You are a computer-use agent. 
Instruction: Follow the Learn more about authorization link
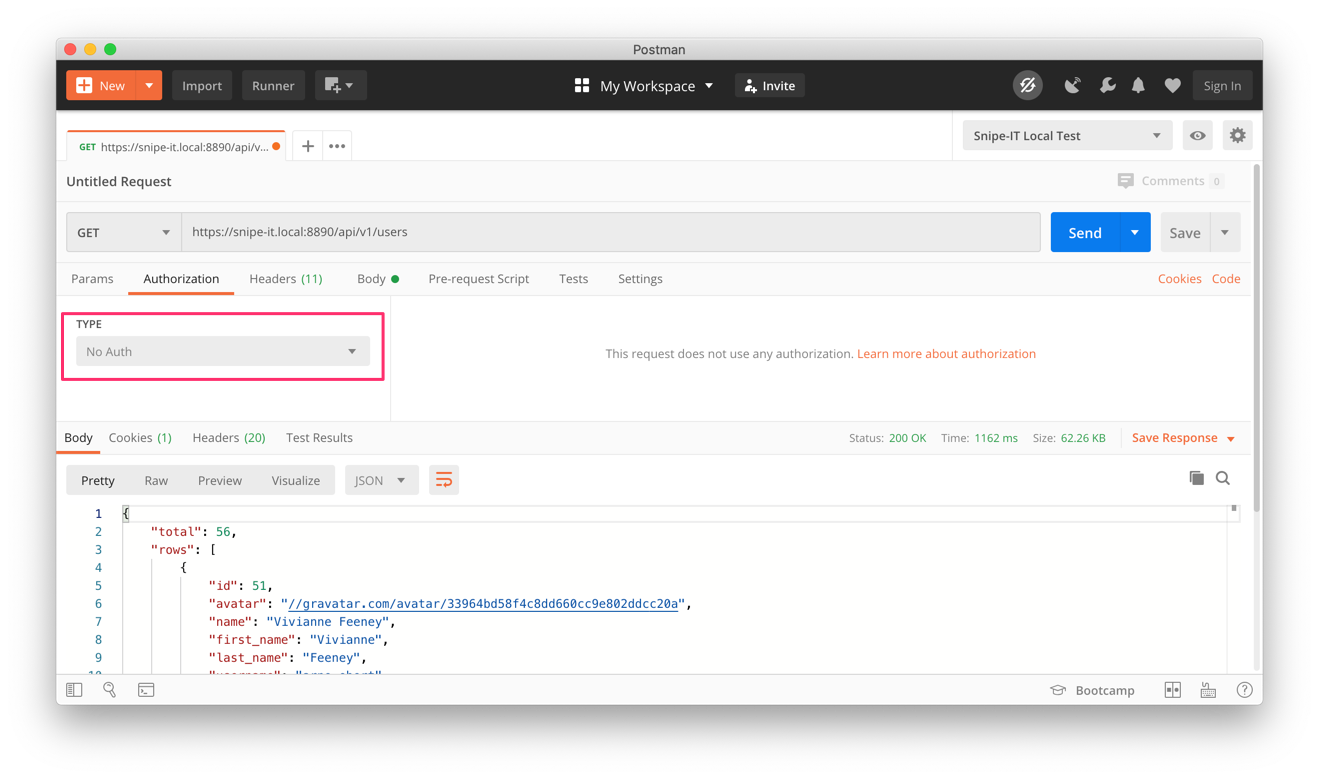[946, 354]
